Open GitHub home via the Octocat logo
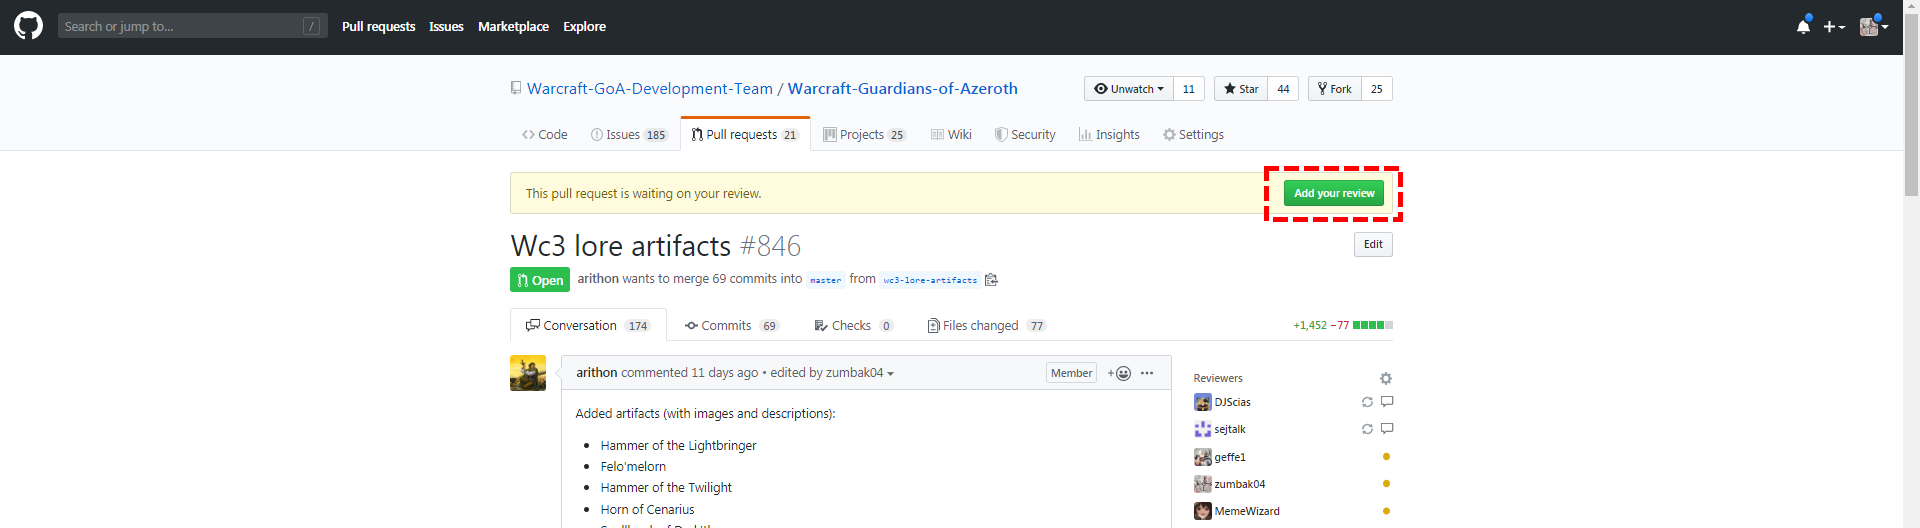 coord(28,26)
